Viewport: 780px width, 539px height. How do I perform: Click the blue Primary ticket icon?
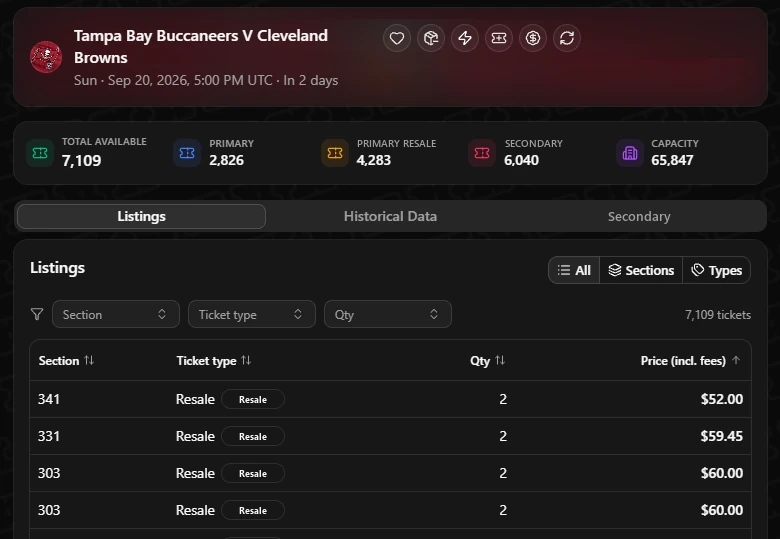pos(187,153)
